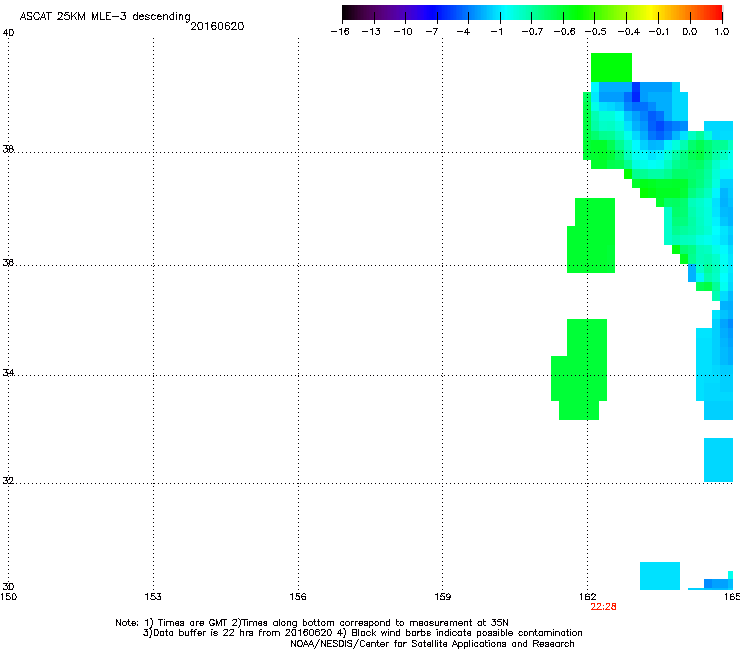Screen dimensions: 740x650
Task: Click the 156 longitude axis label
Action: pos(298,597)
